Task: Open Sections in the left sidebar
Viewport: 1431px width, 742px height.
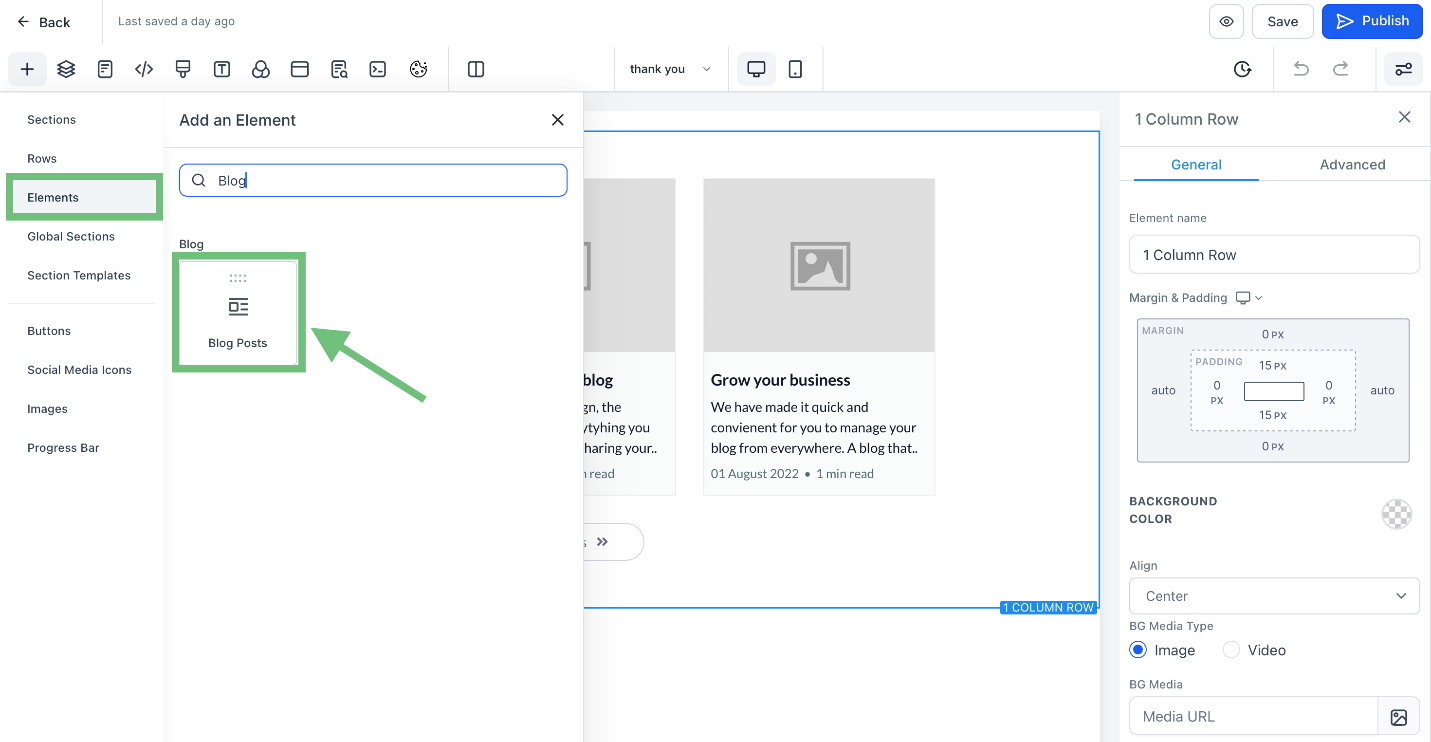Action: tap(52, 120)
